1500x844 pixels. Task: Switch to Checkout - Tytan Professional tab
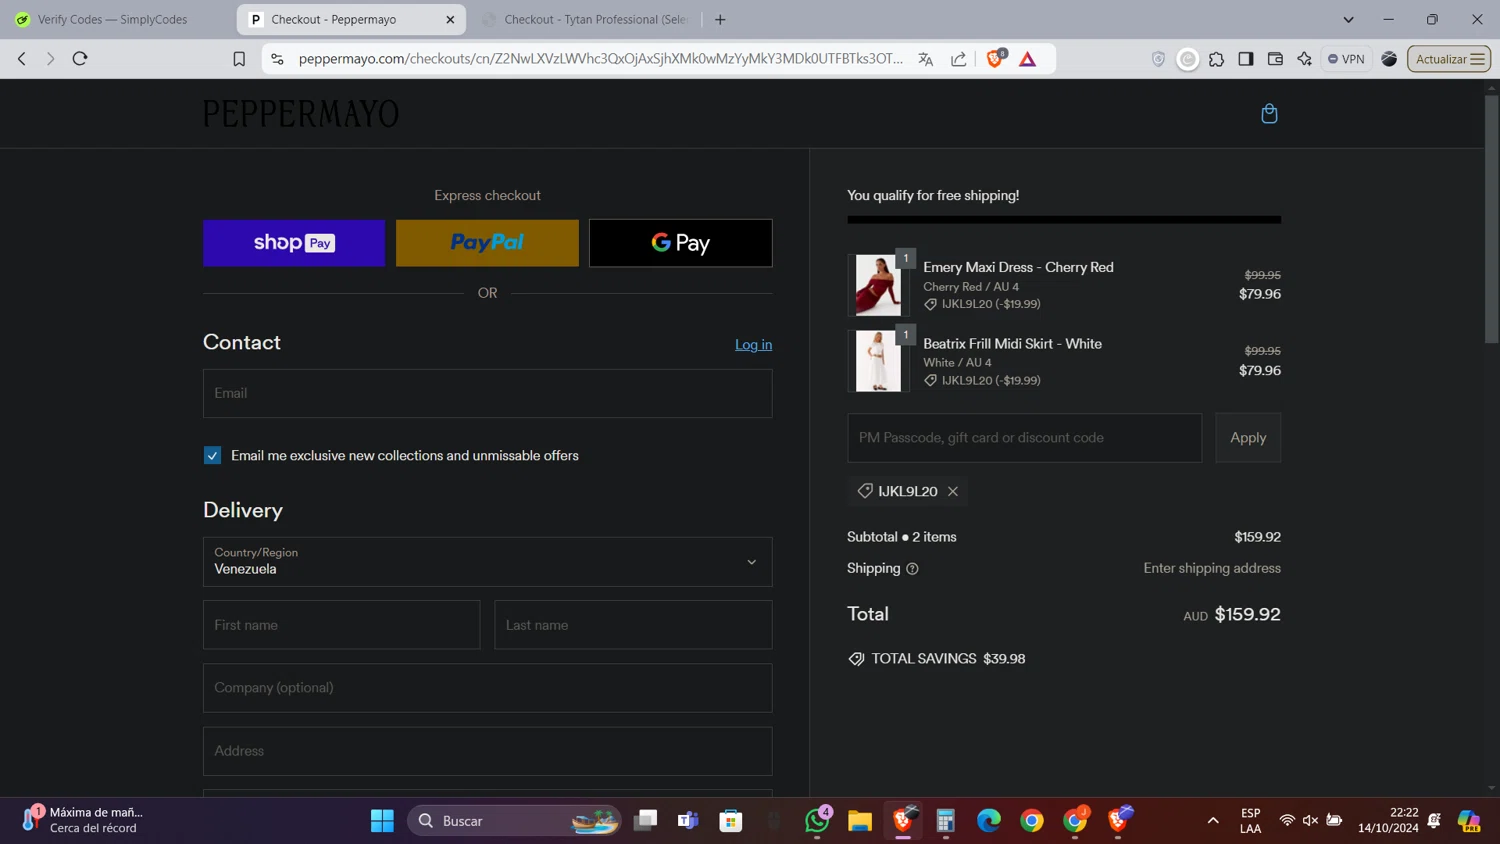tap(586, 19)
